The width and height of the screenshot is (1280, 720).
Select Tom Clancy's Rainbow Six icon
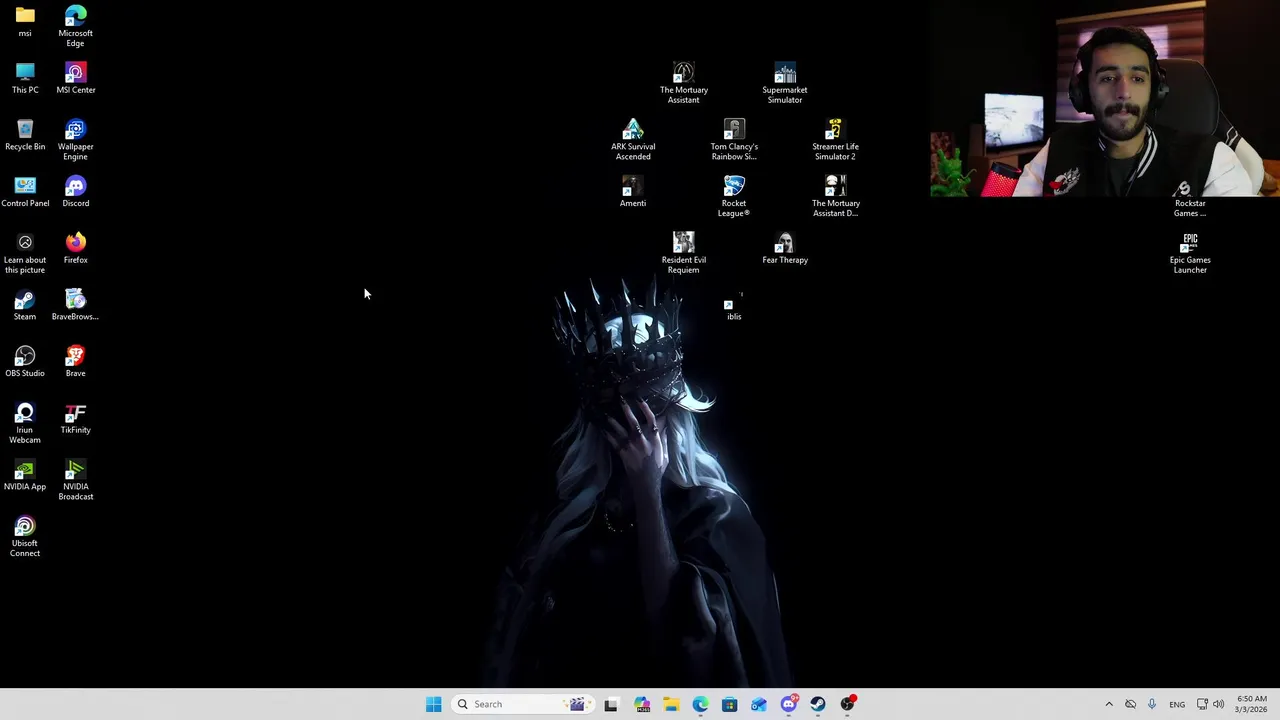click(734, 140)
